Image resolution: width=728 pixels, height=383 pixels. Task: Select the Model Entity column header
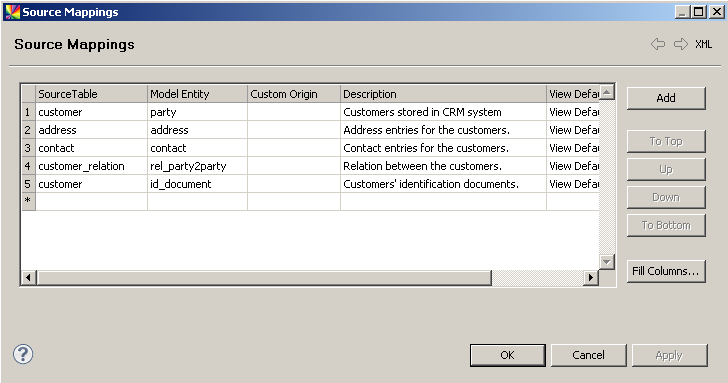197,94
